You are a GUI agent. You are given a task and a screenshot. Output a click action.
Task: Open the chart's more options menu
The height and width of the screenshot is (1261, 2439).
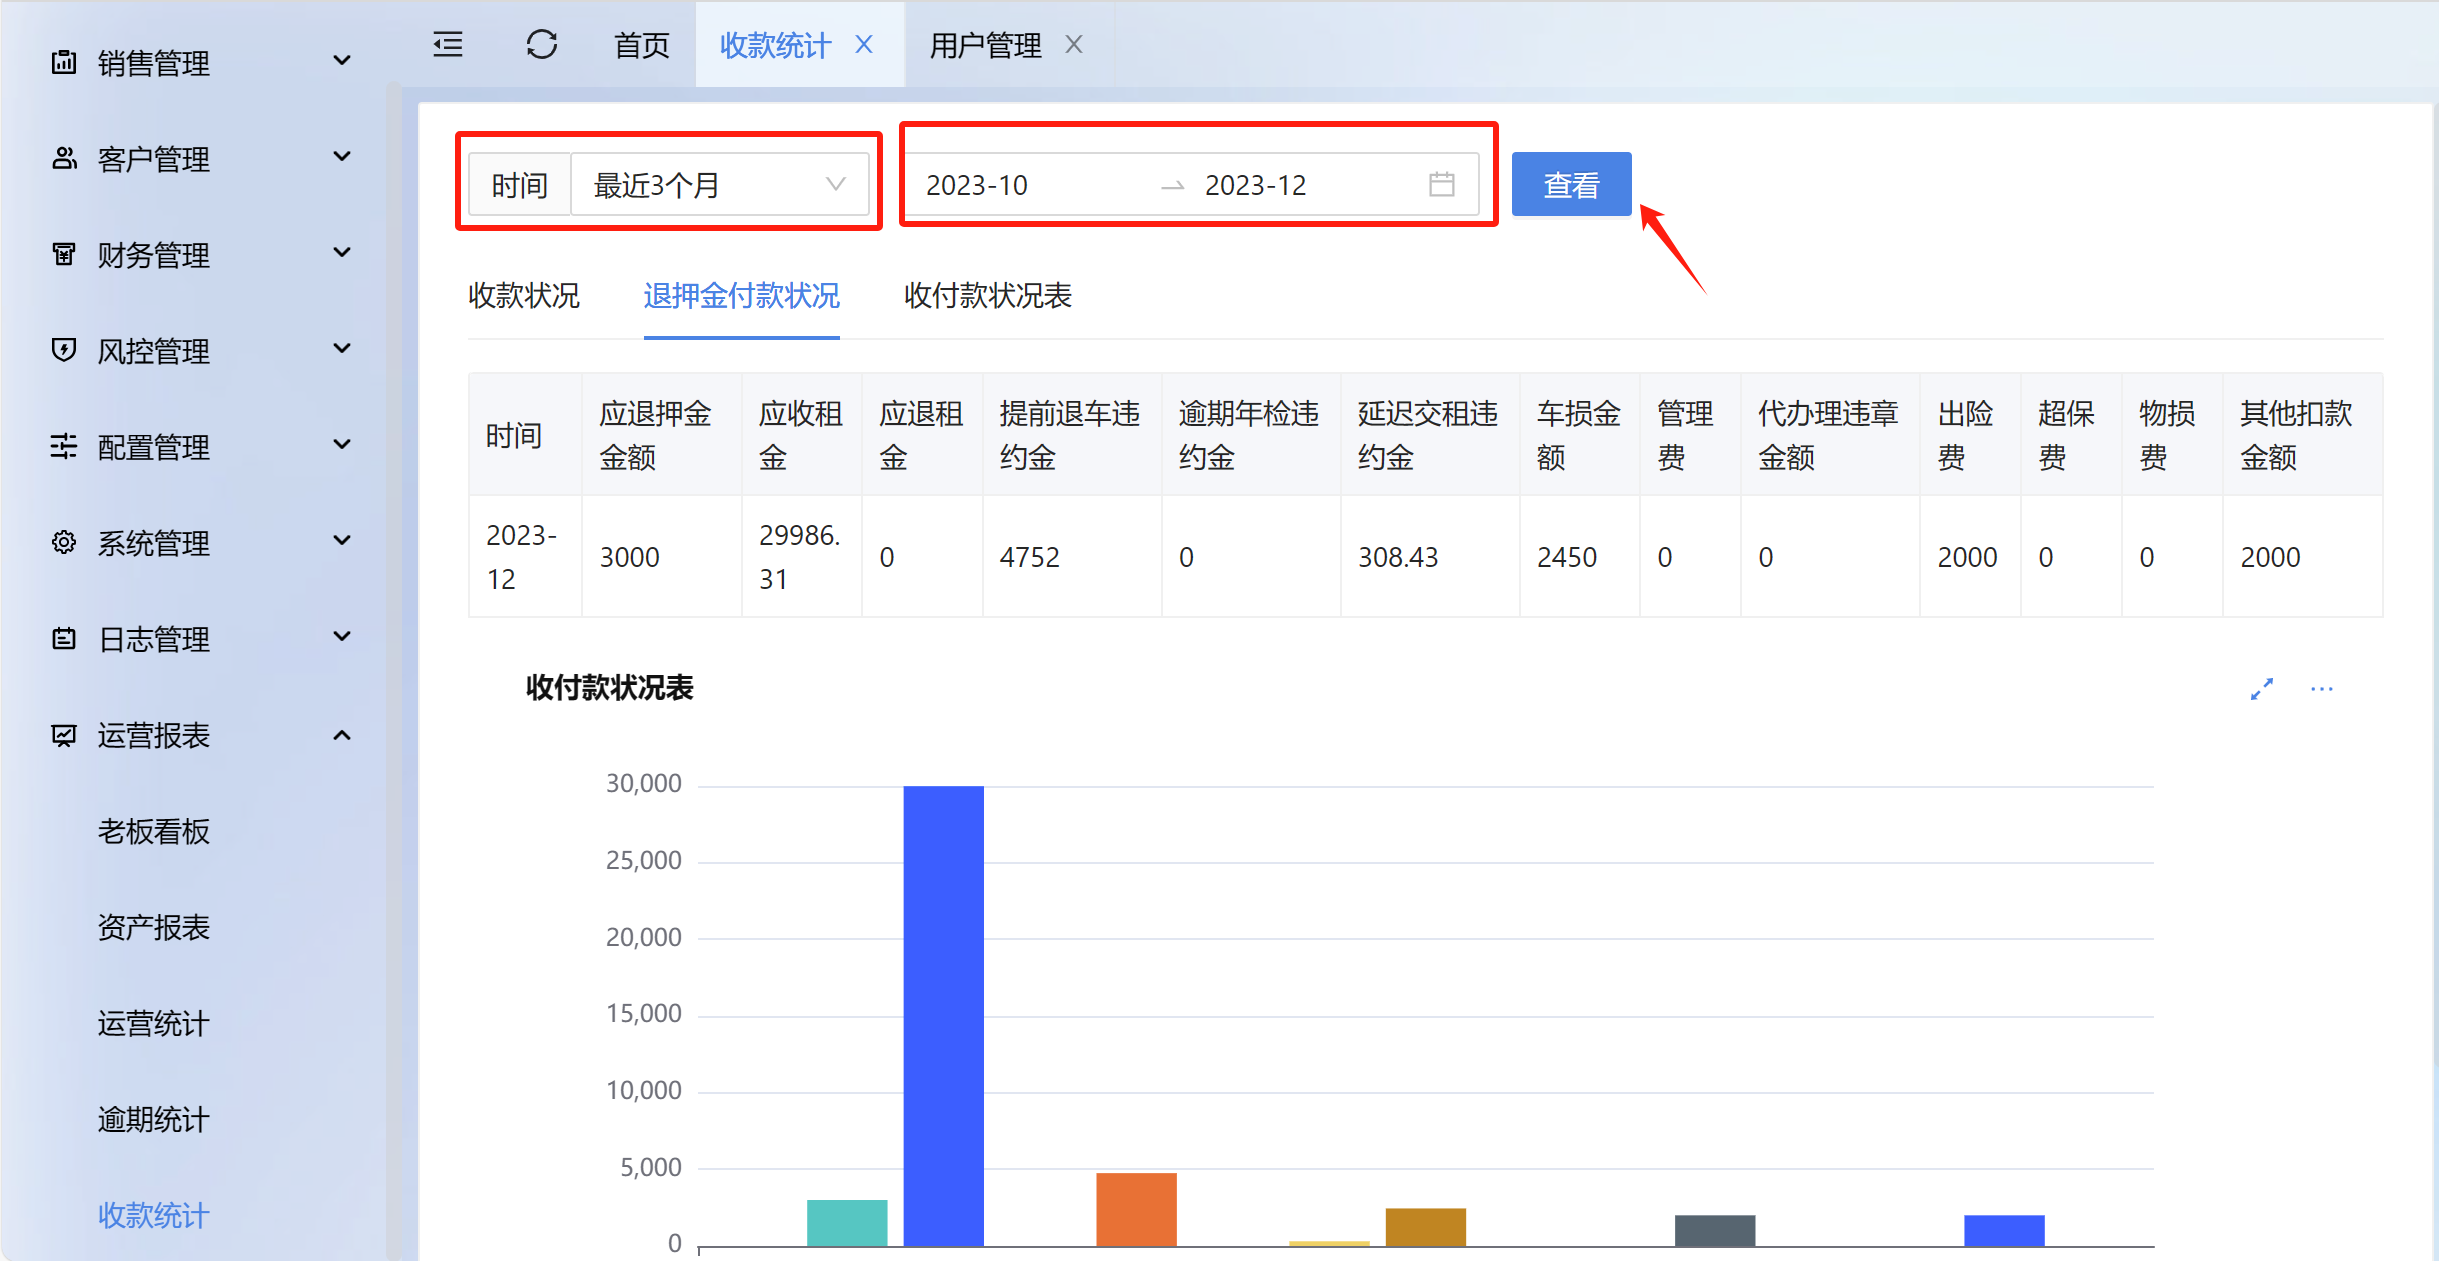[x=2322, y=689]
